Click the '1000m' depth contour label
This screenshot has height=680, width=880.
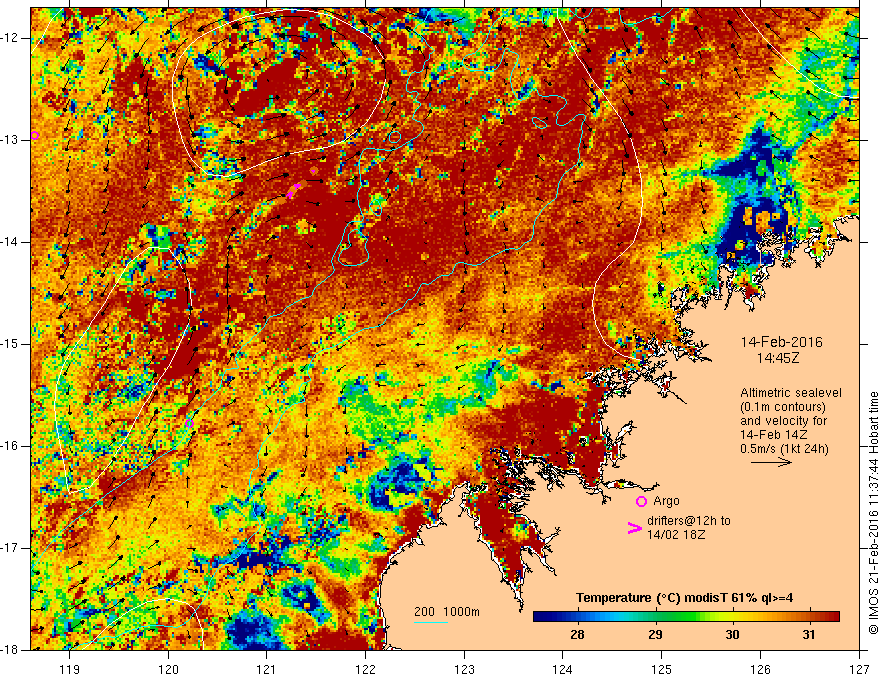461,612
